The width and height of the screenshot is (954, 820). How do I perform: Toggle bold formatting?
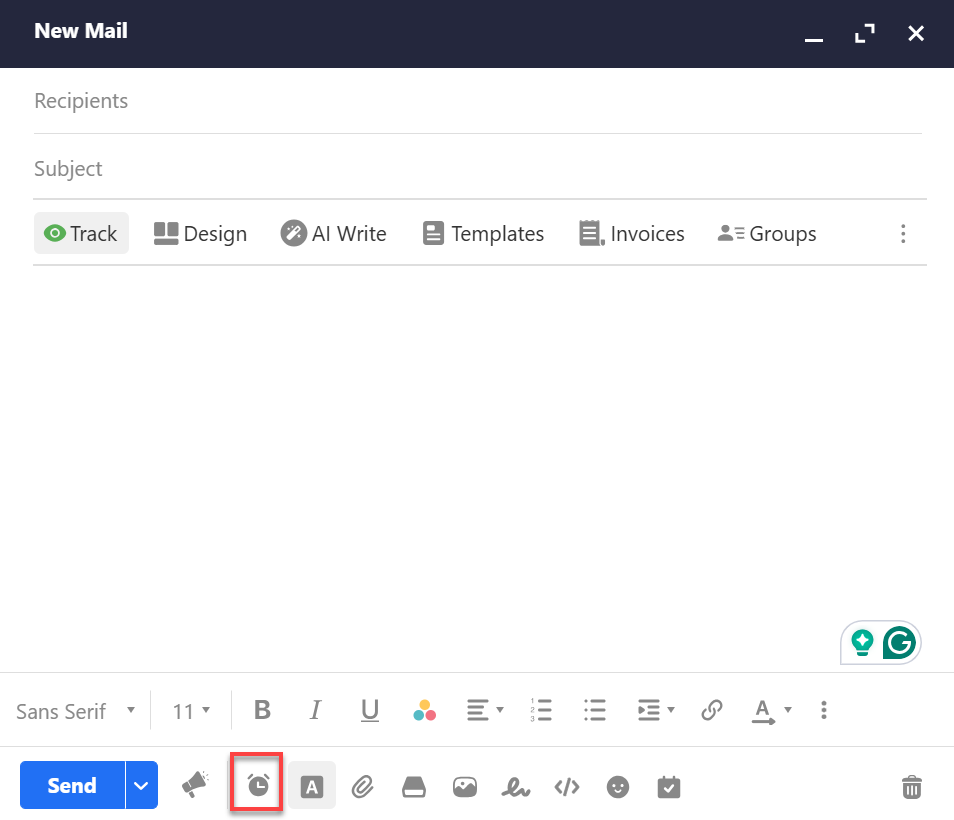(262, 710)
